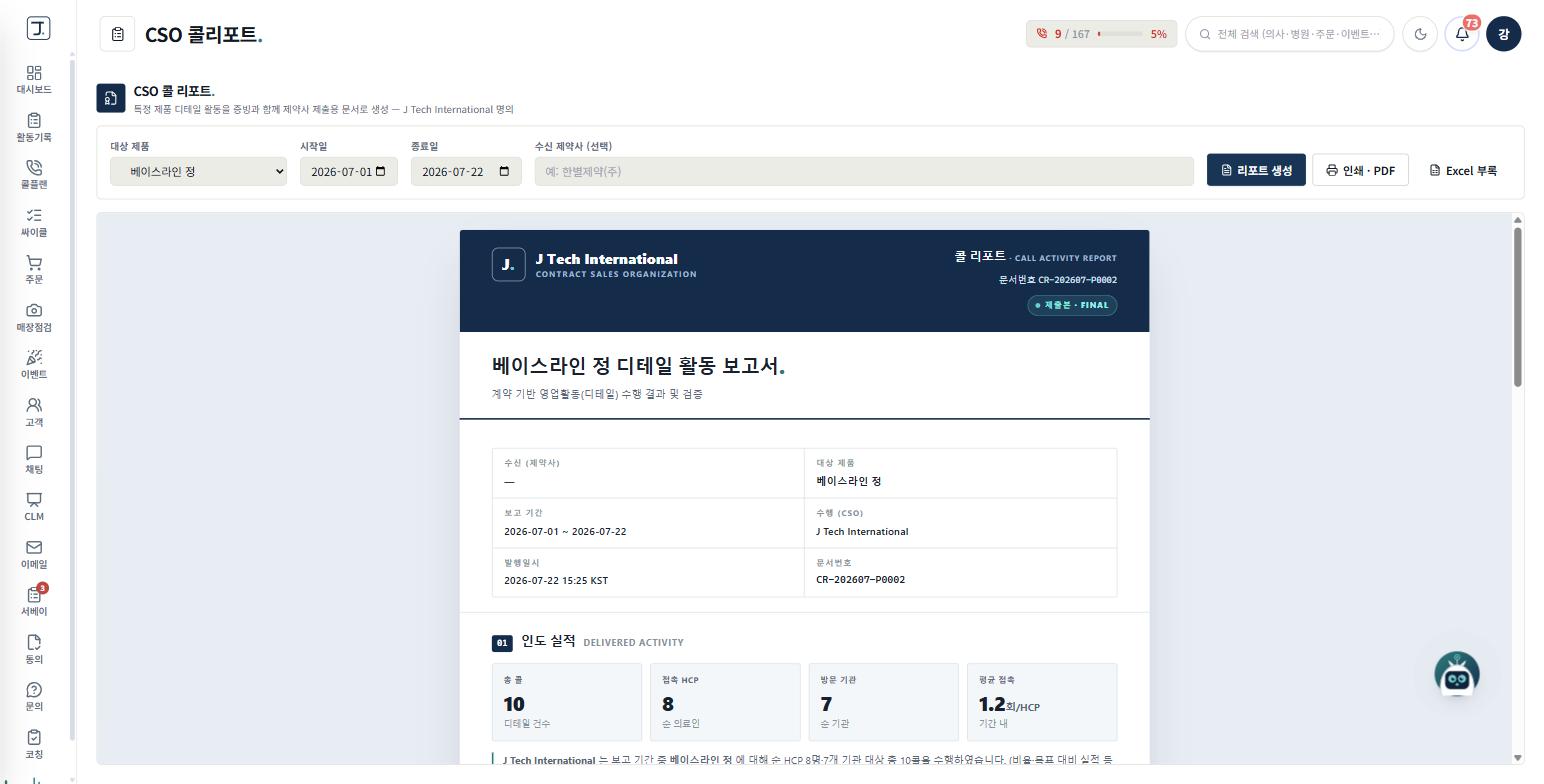Click the 01 인도 실적 section heading
This screenshot has width=1544, height=784.
pyautogui.click(x=588, y=642)
